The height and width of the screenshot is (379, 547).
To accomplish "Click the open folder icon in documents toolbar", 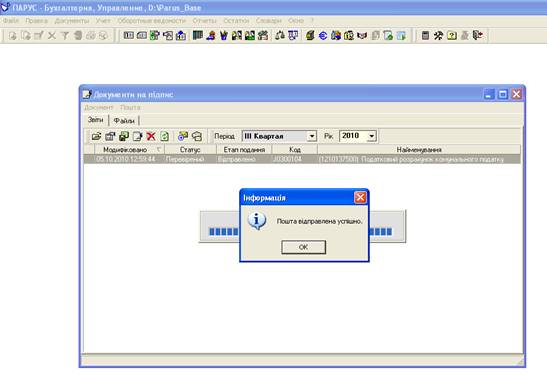I will pos(96,136).
